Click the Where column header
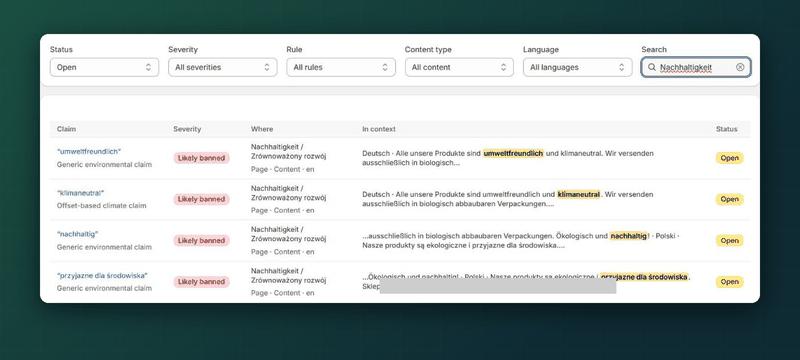Screen dimensions: 800x360 (262, 129)
